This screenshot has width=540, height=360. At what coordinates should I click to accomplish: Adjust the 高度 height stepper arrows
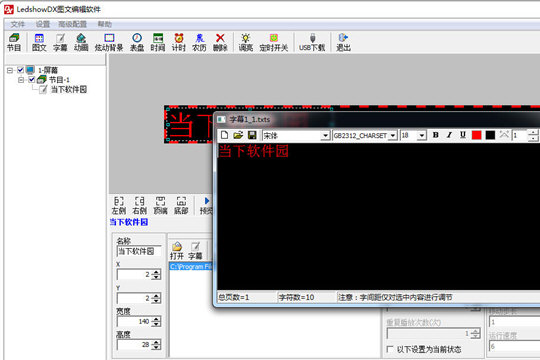[x=156, y=344]
